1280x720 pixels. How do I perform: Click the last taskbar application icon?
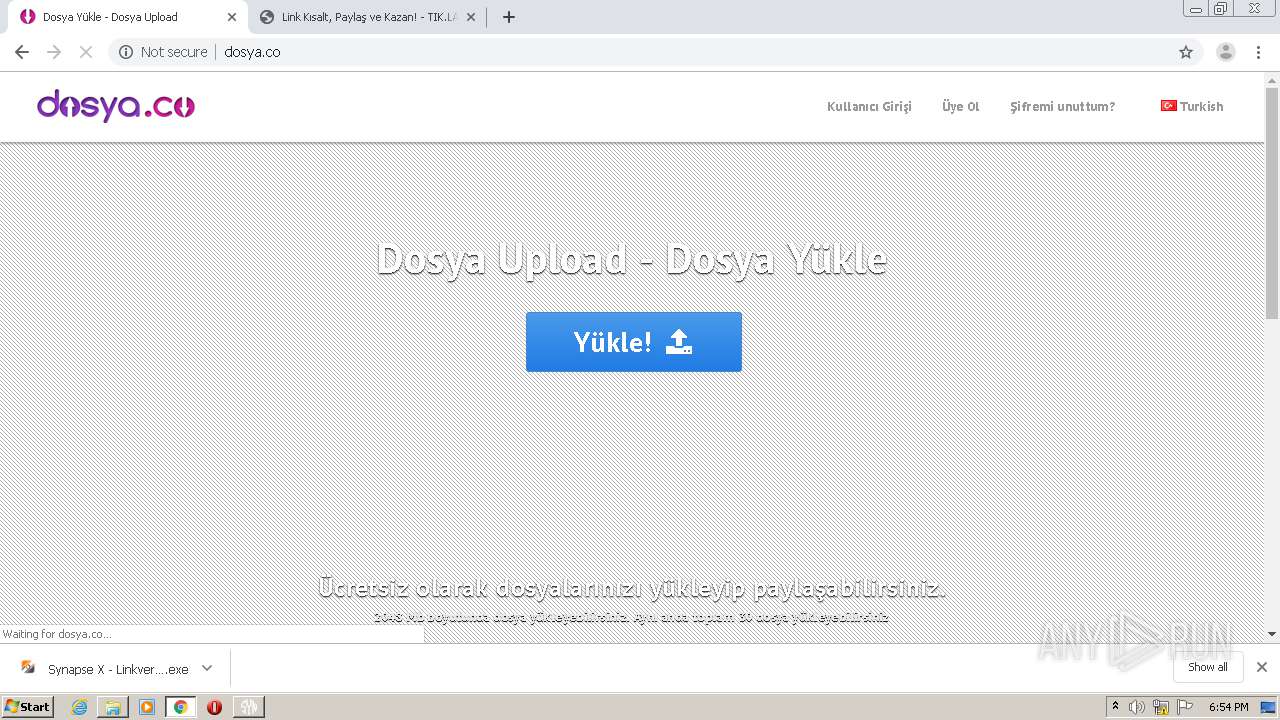tap(248, 707)
